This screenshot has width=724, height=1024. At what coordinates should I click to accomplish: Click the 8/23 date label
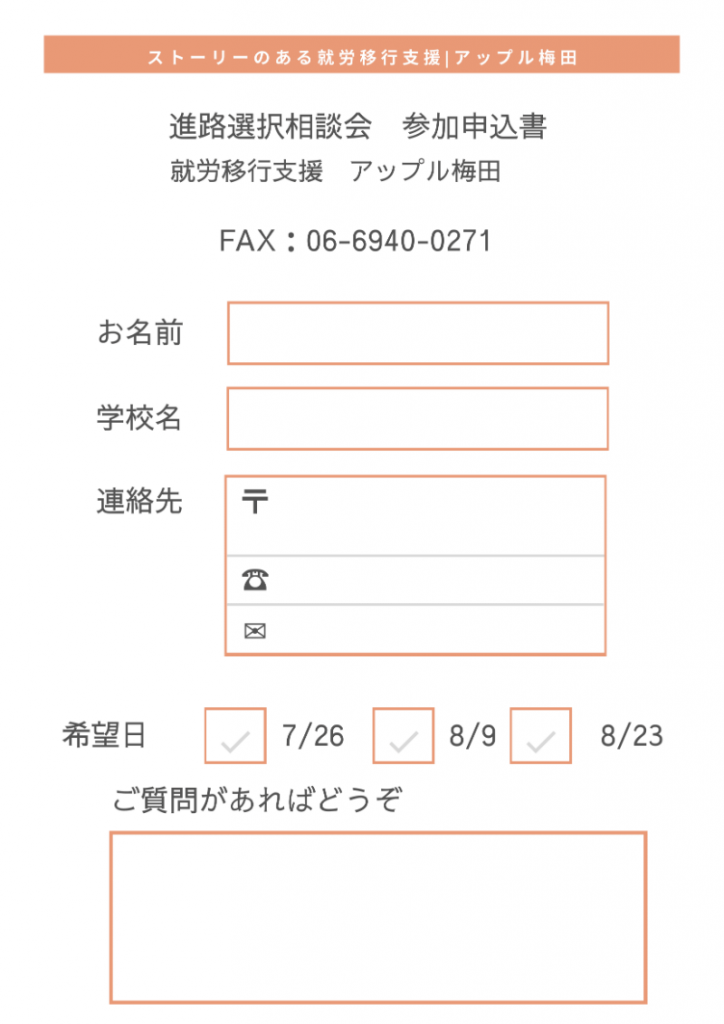point(631,736)
